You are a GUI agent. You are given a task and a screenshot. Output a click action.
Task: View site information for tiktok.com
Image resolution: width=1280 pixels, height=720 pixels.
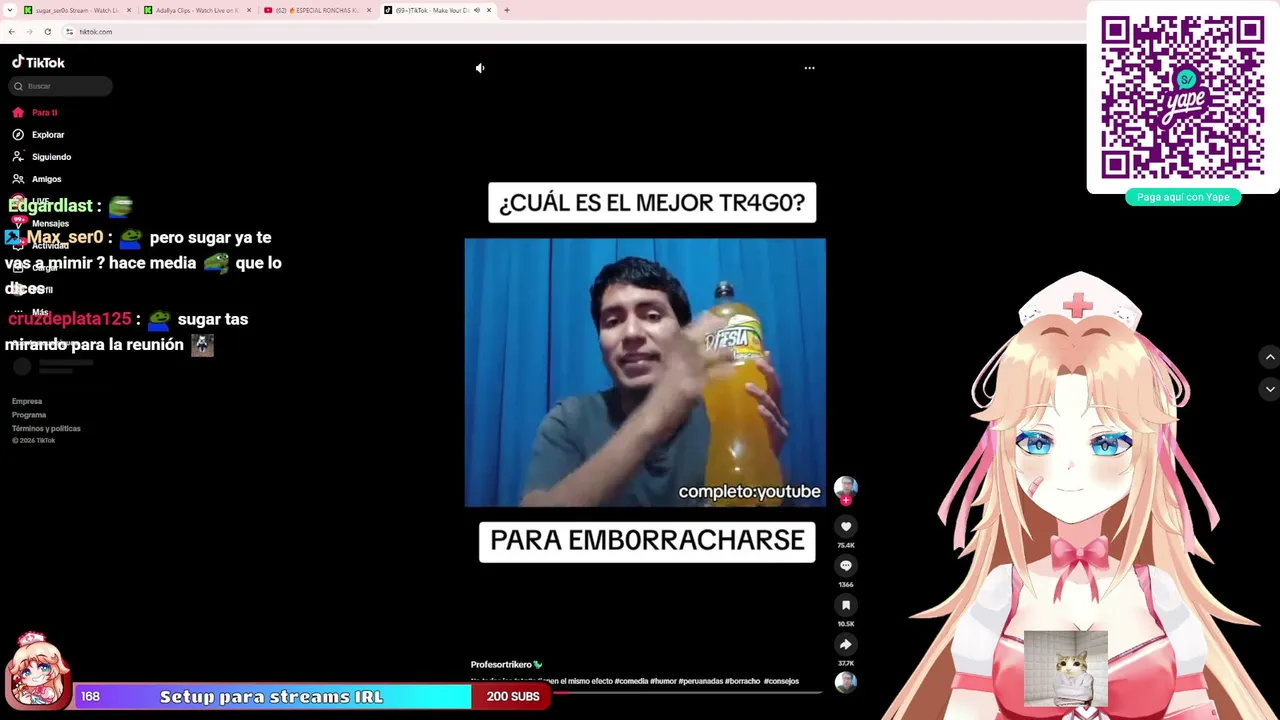[69, 32]
